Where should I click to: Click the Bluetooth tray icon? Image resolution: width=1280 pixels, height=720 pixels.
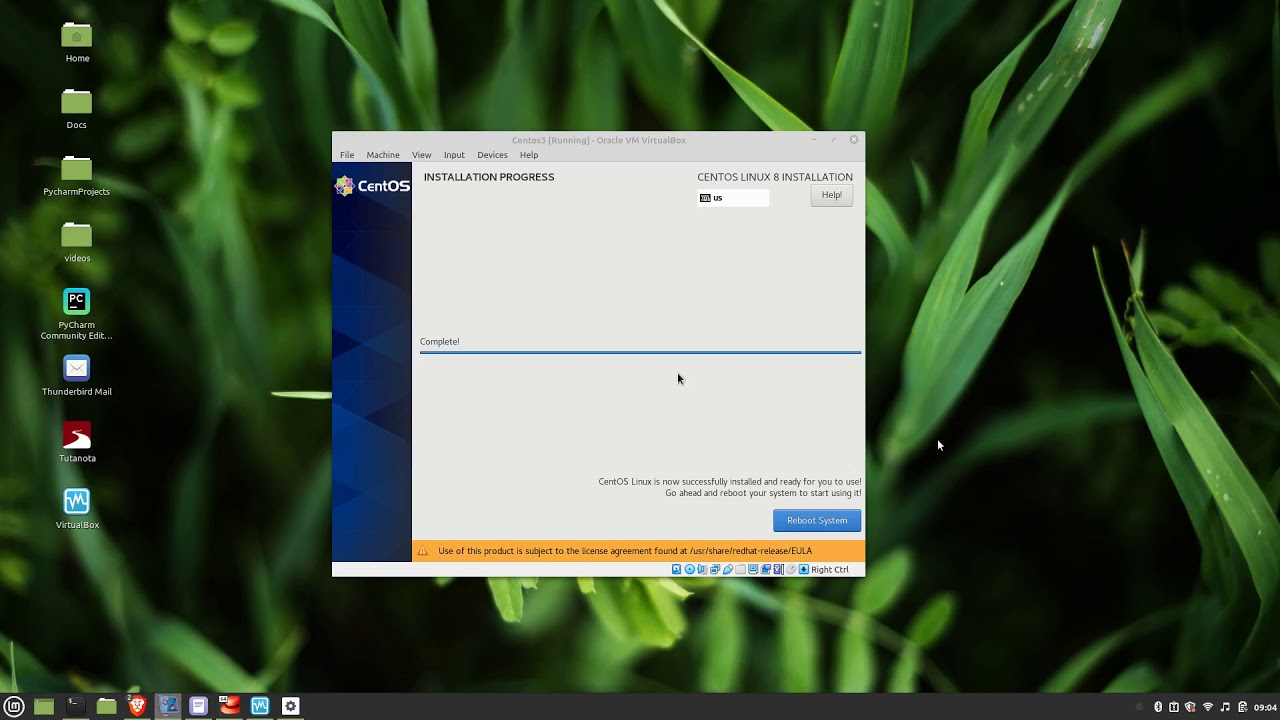pyautogui.click(x=1158, y=707)
